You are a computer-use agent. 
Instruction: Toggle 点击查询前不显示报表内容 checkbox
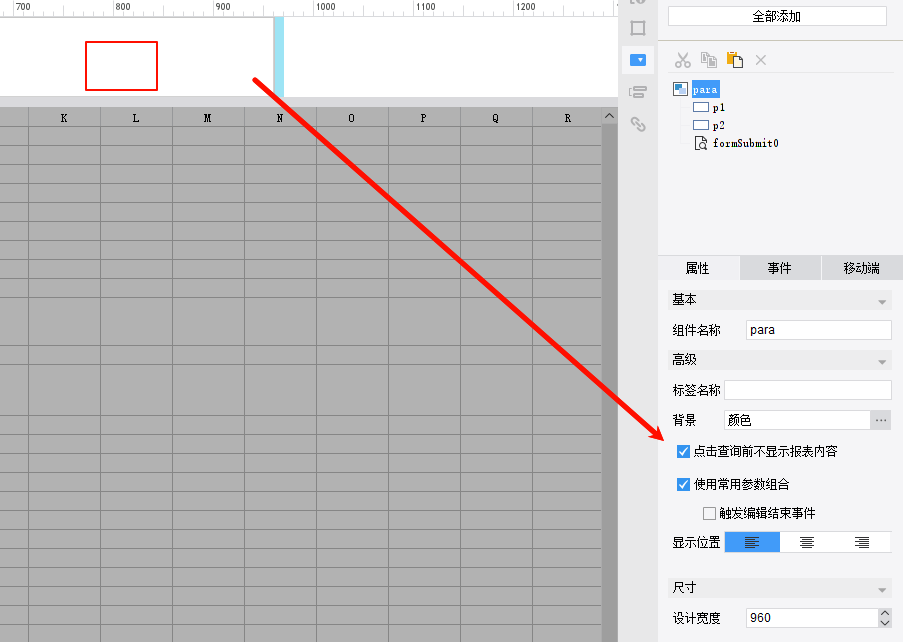(683, 451)
